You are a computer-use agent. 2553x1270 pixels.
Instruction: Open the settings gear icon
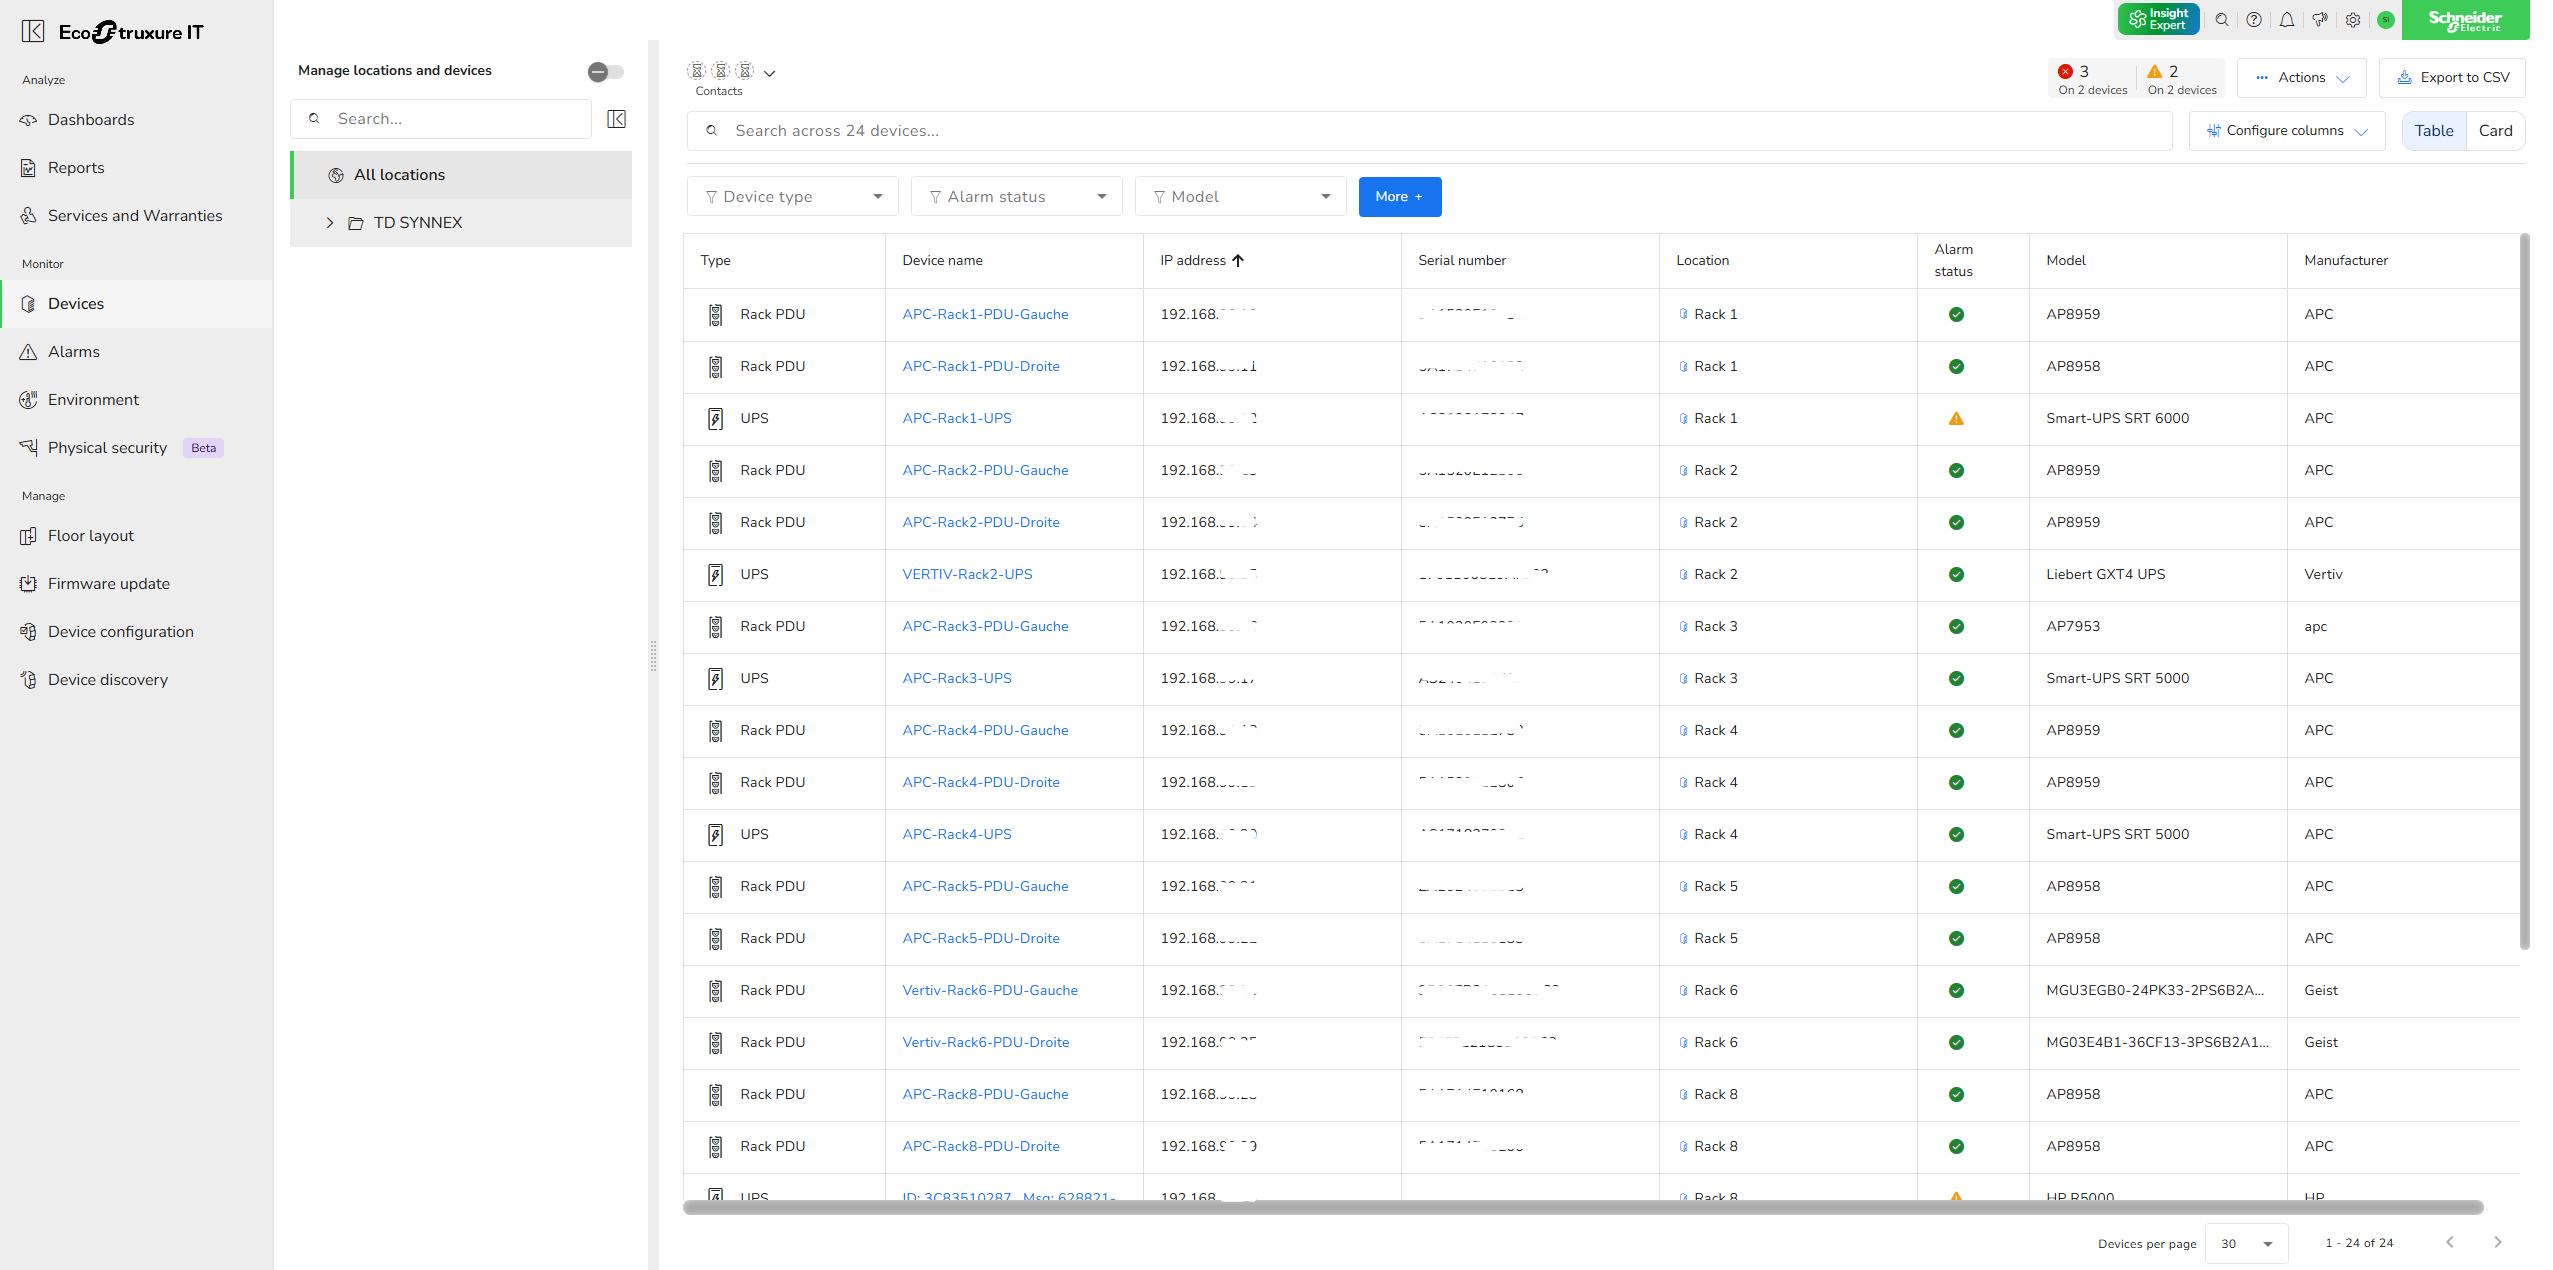point(2353,20)
